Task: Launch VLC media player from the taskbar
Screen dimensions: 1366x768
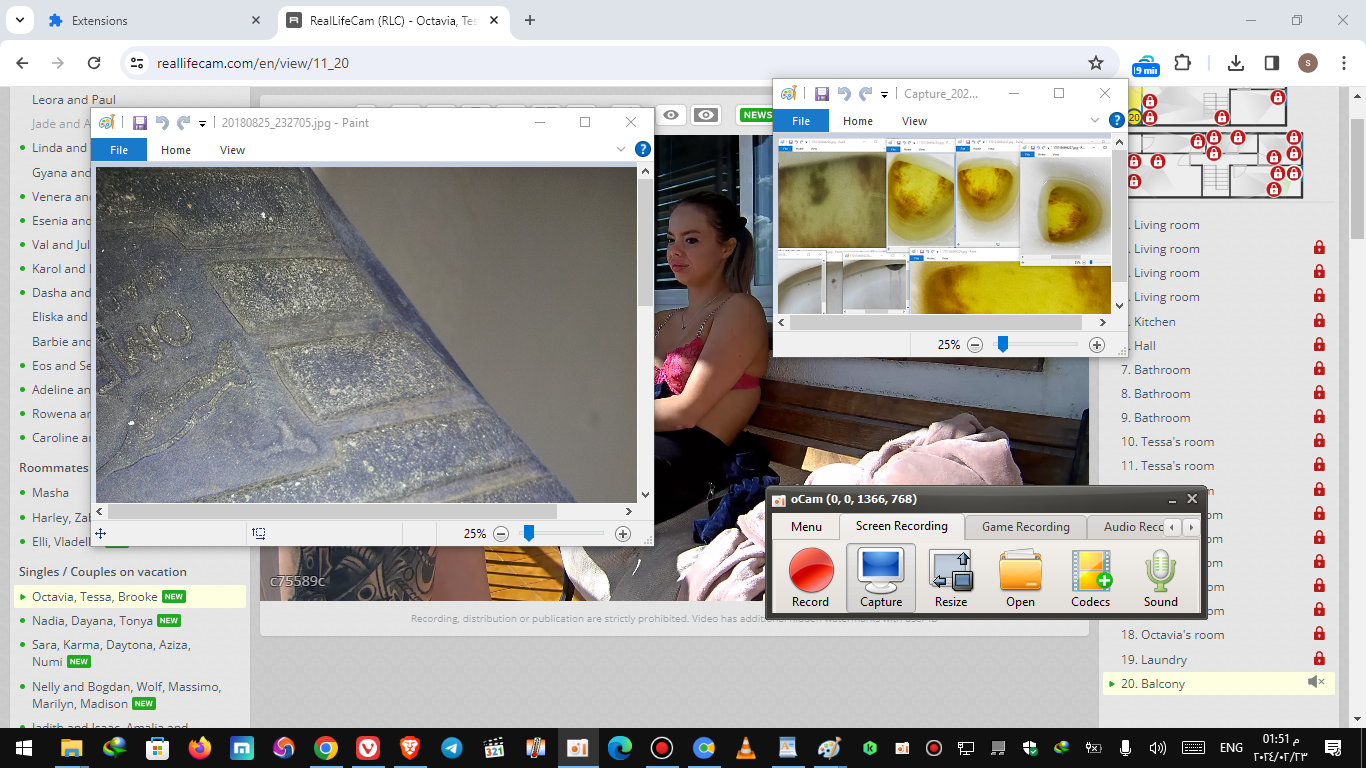Action: click(745, 748)
